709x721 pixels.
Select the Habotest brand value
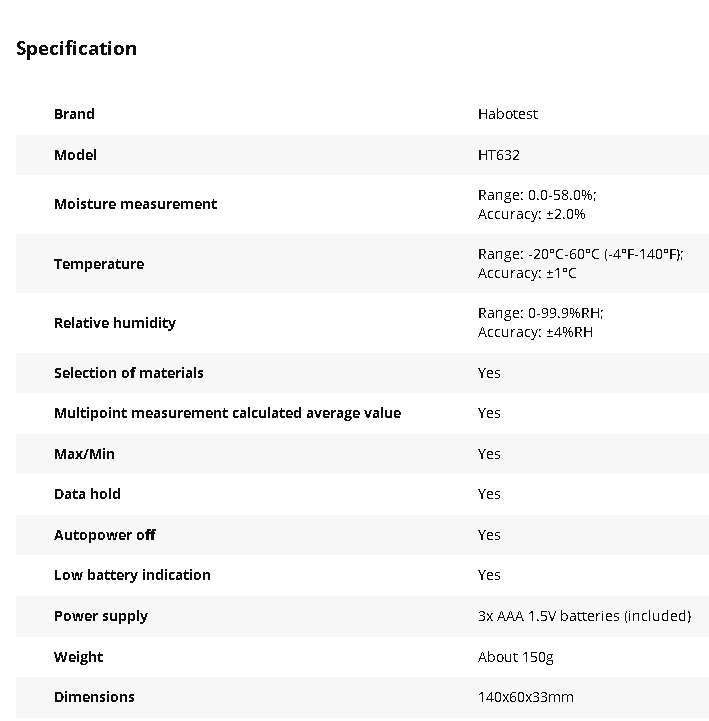coord(507,114)
